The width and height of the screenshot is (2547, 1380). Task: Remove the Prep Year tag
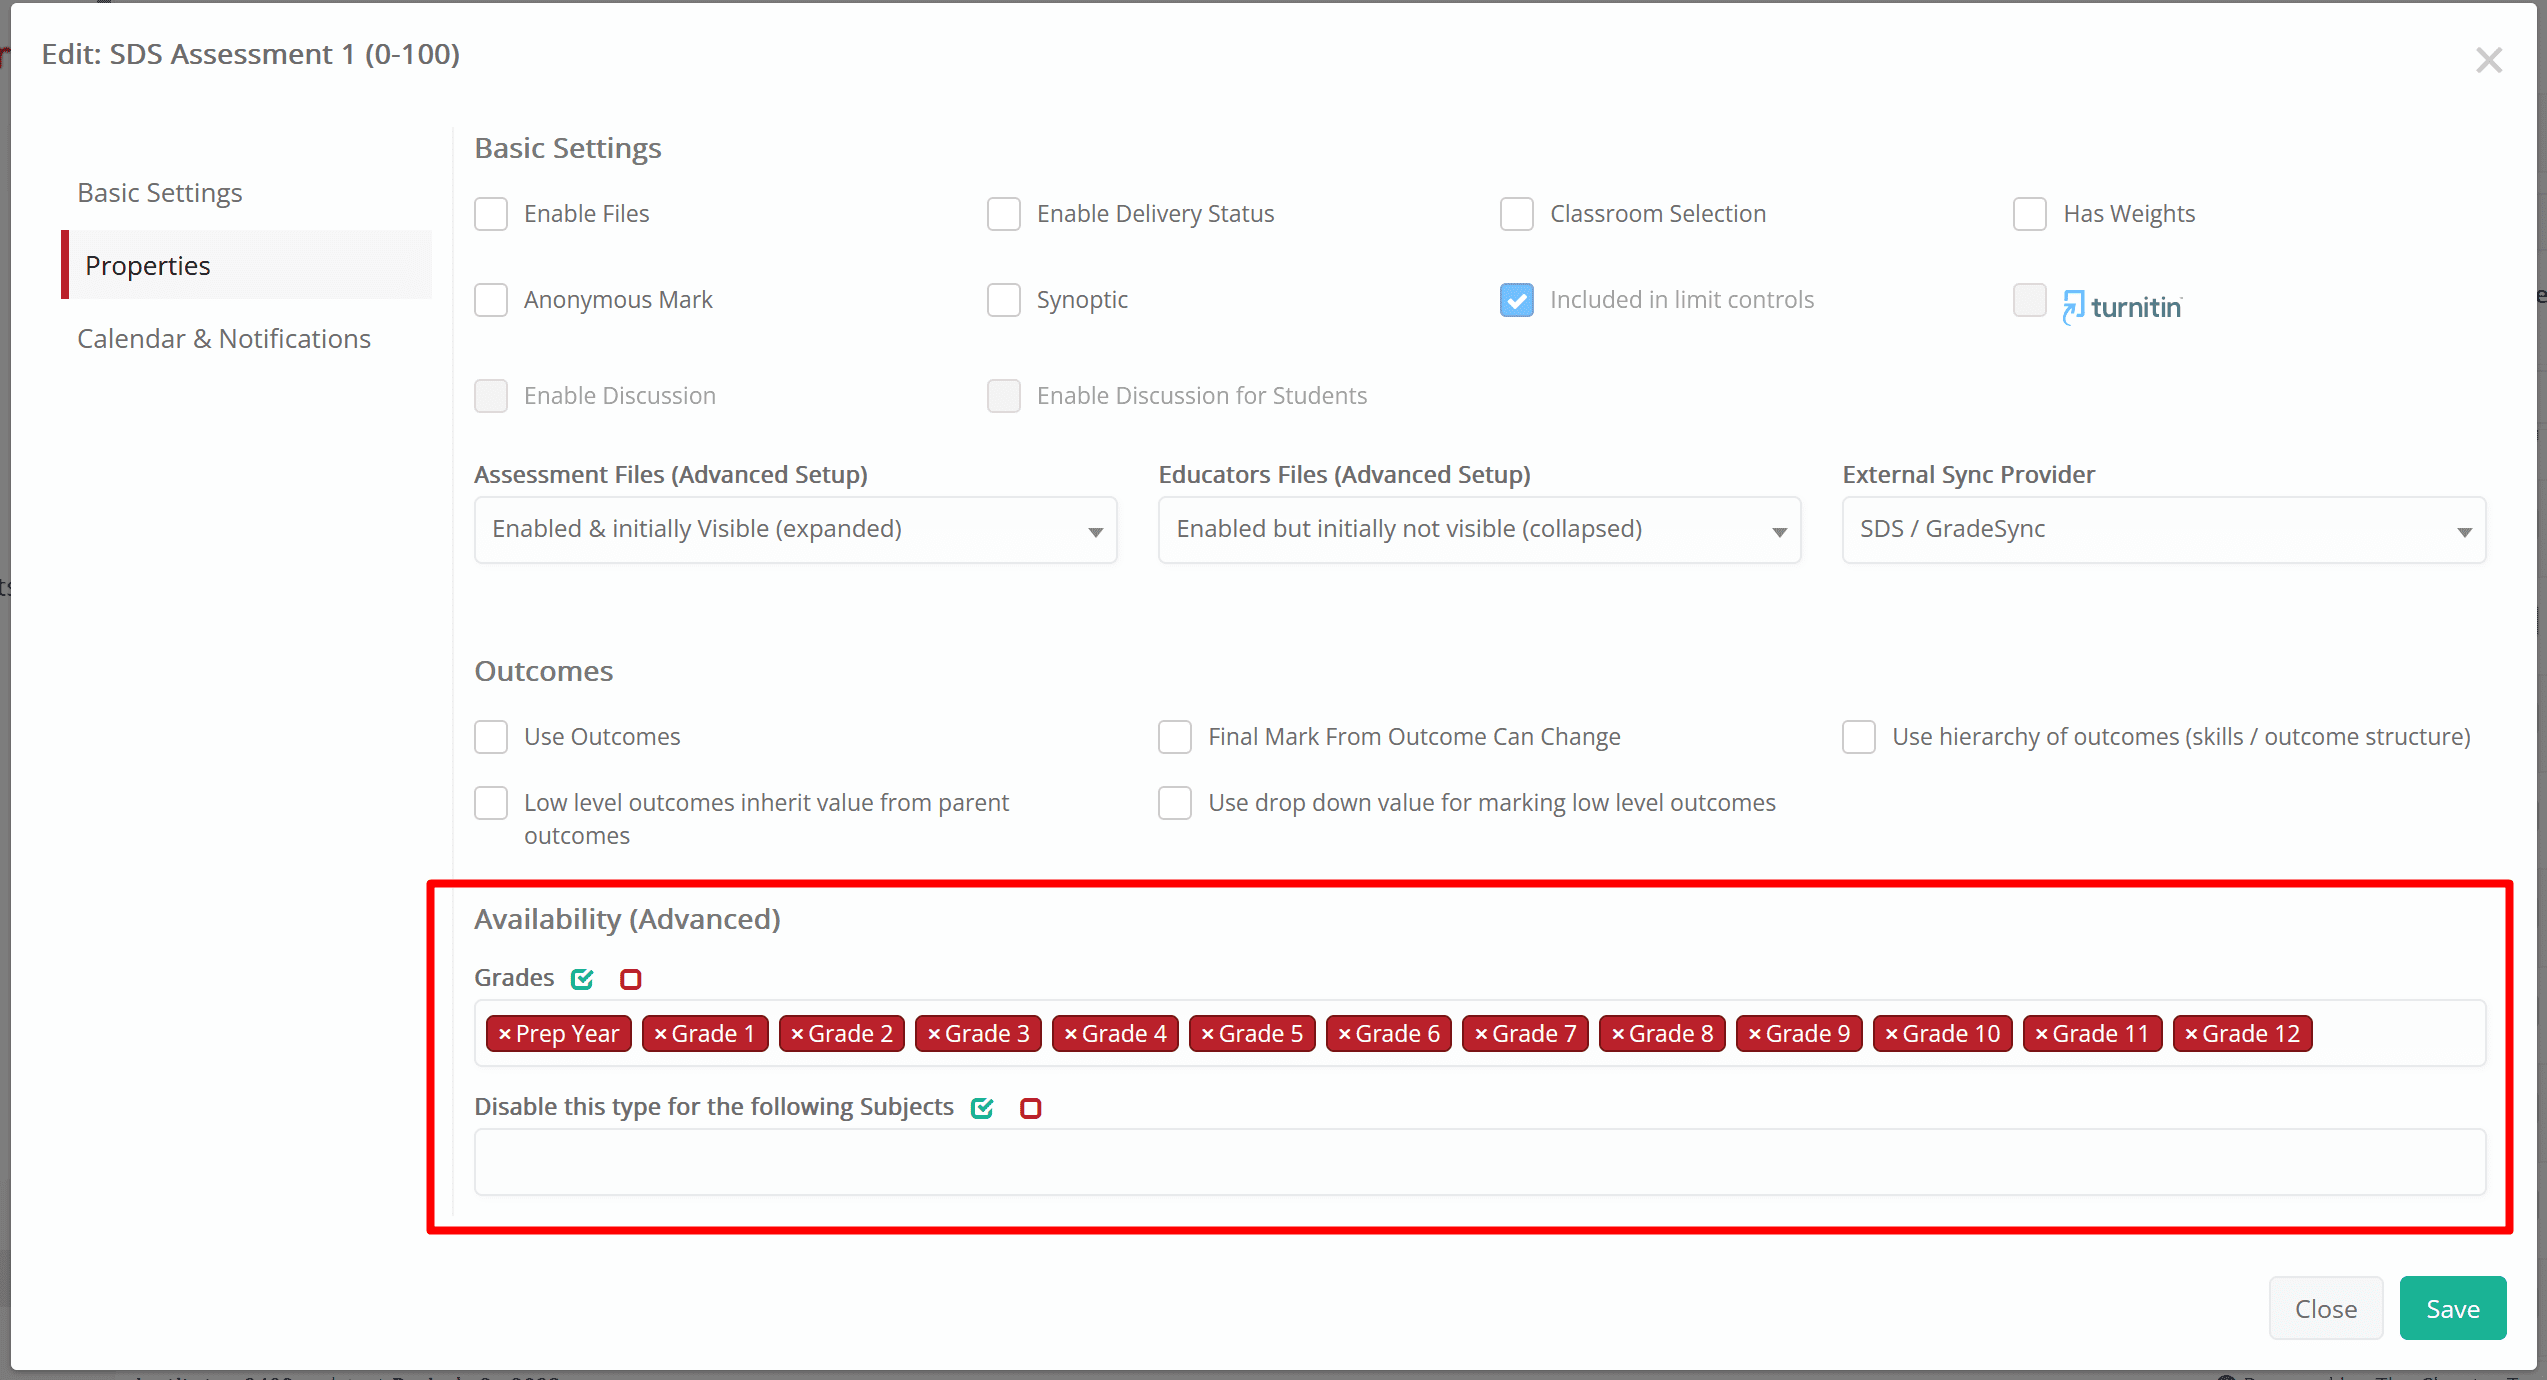point(505,1034)
